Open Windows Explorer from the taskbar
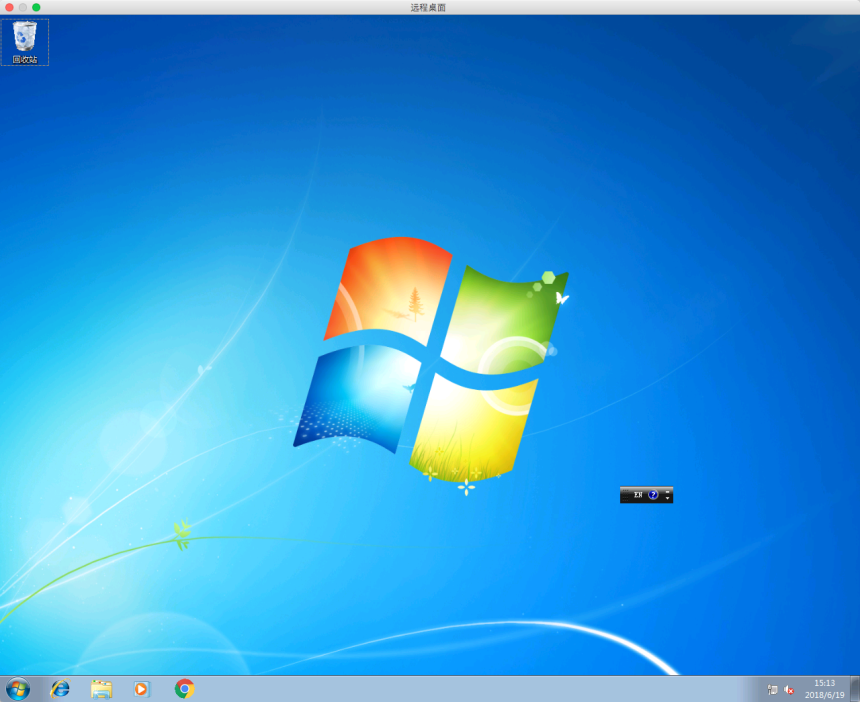The width and height of the screenshot is (860, 702). pos(101,689)
